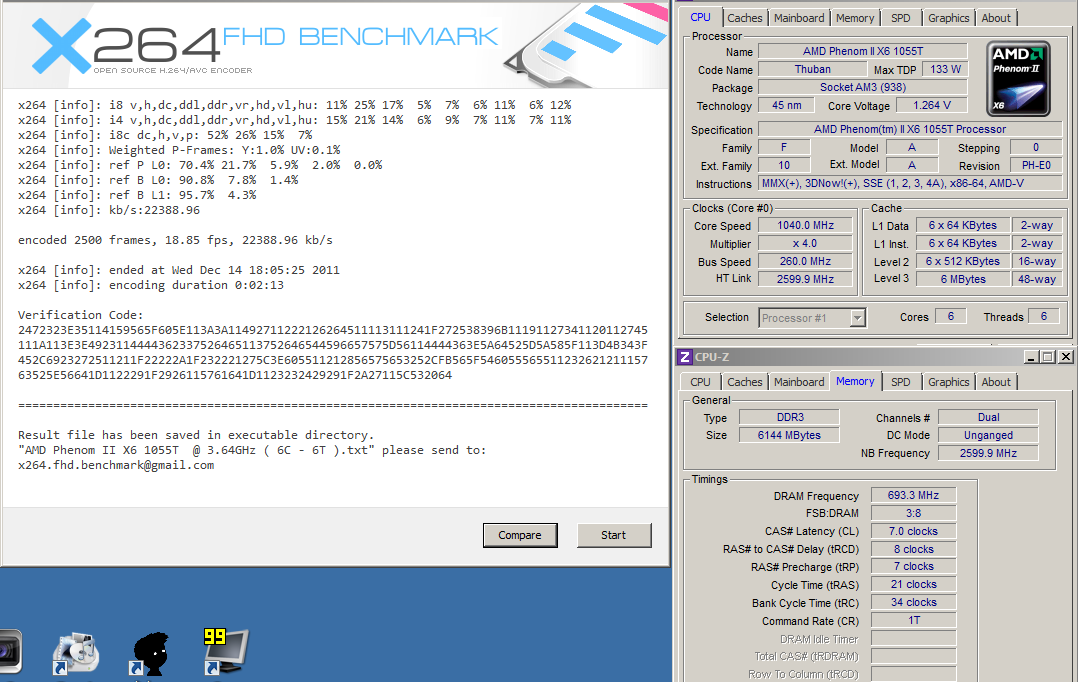This screenshot has width=1078, height=682.
Task: Select Memory tab in lower CPU-Z window
Action: click(x=855, y=381)
